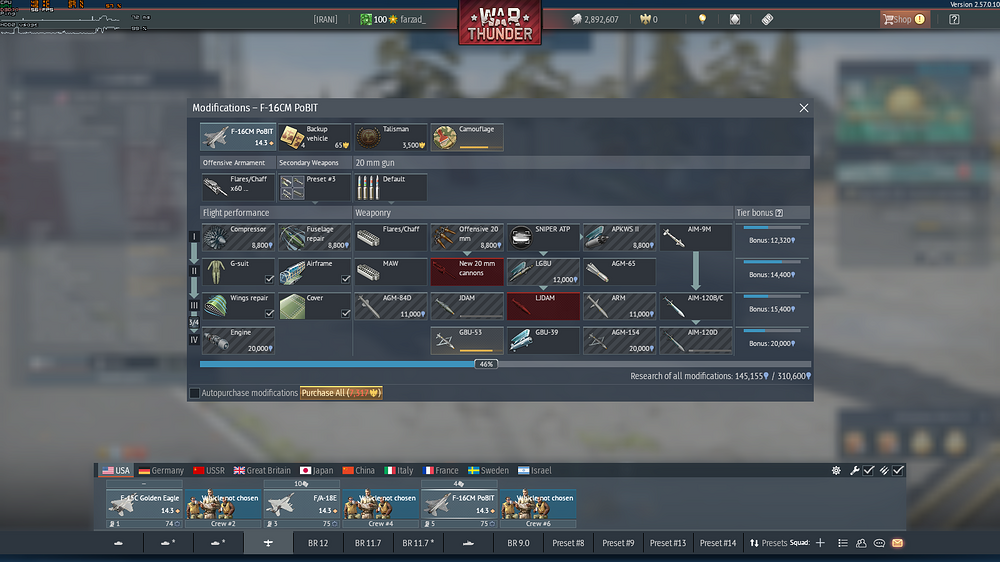
Task: Select the JDAM bomb modification
Action: pos(467,306)
